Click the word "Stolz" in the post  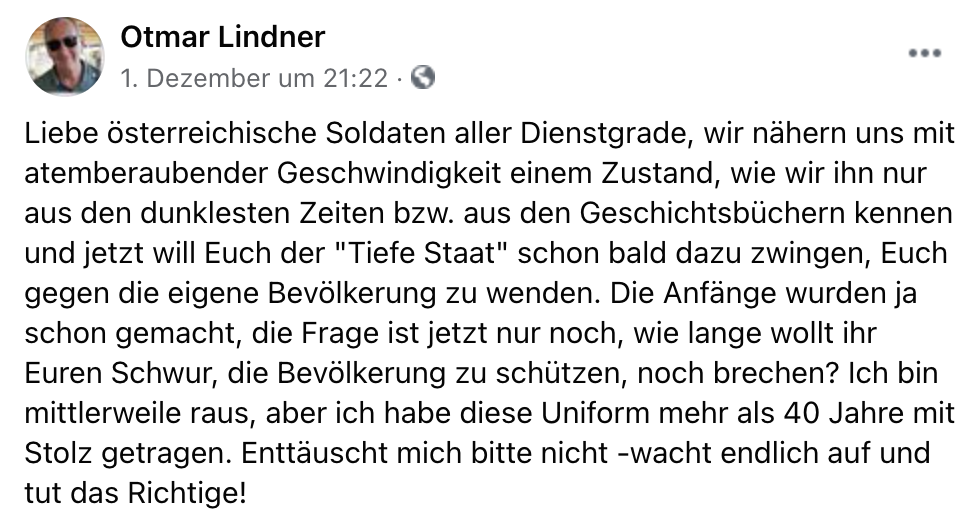pyautogui.click(x=59, y=453)
